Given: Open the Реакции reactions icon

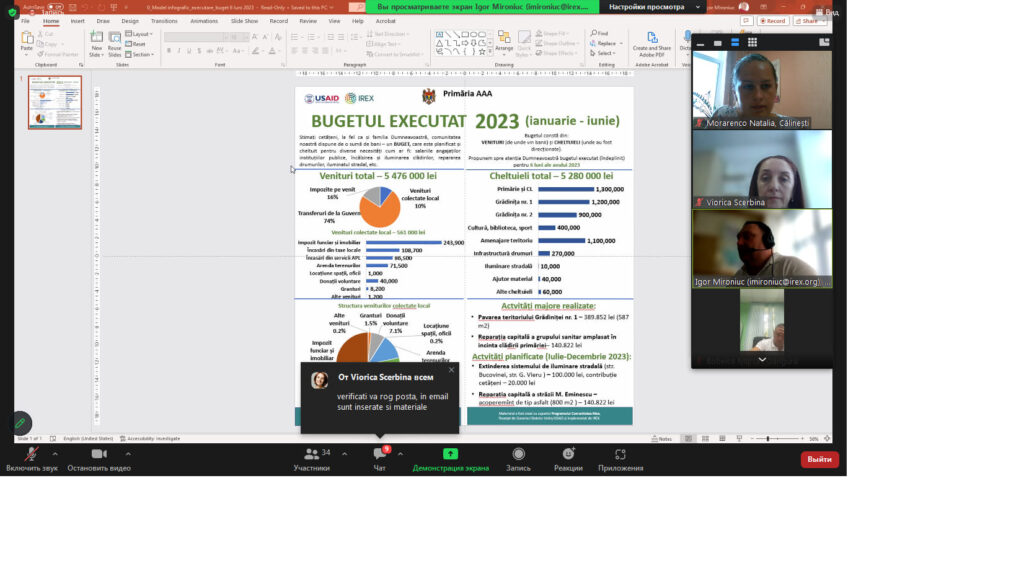Looking at the screenshot, I should click(x=568, y=455).
